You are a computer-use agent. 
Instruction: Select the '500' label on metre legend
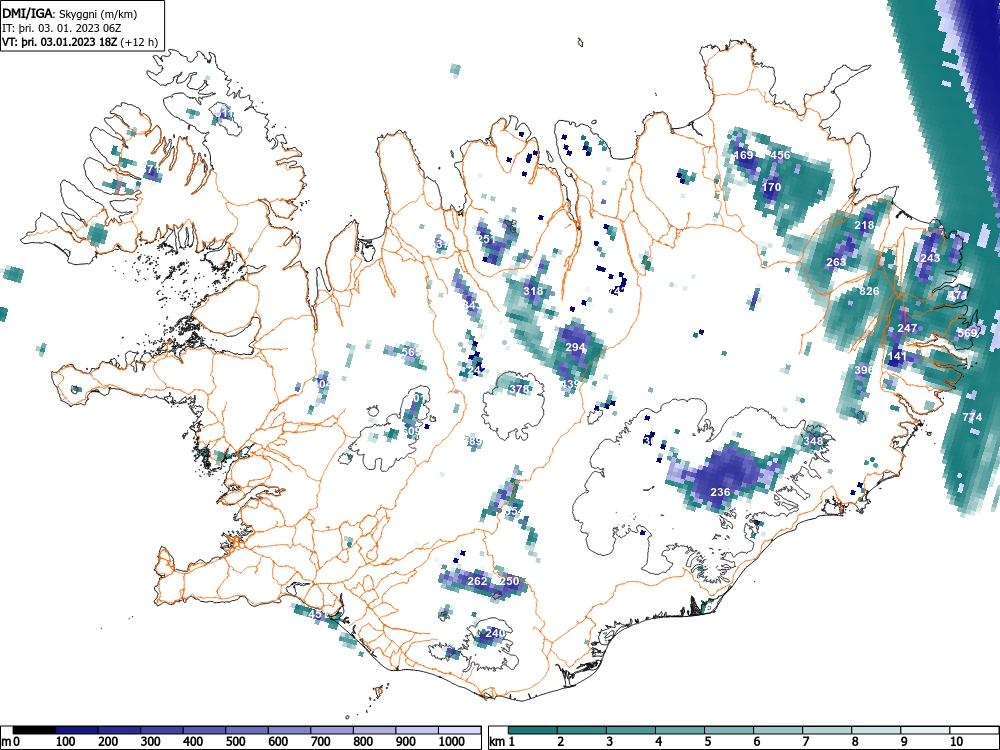235,742
